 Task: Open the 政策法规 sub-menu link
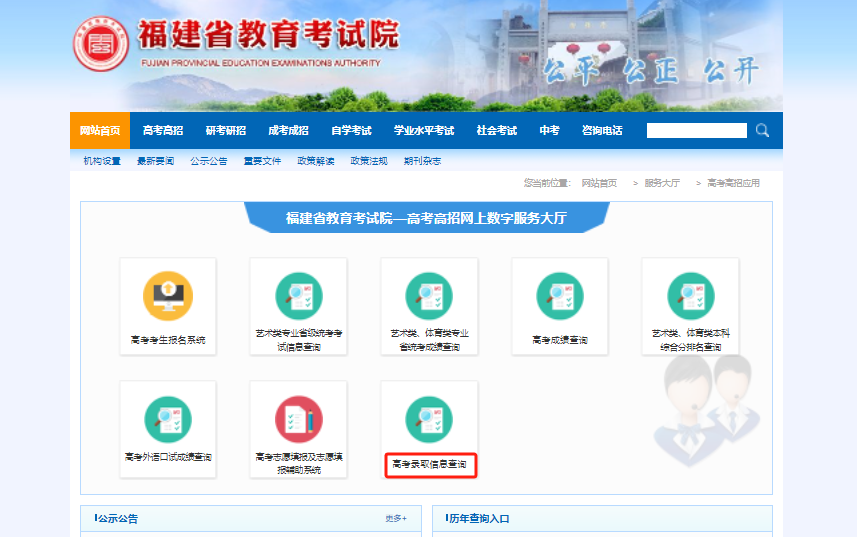(x=369, y=161)
